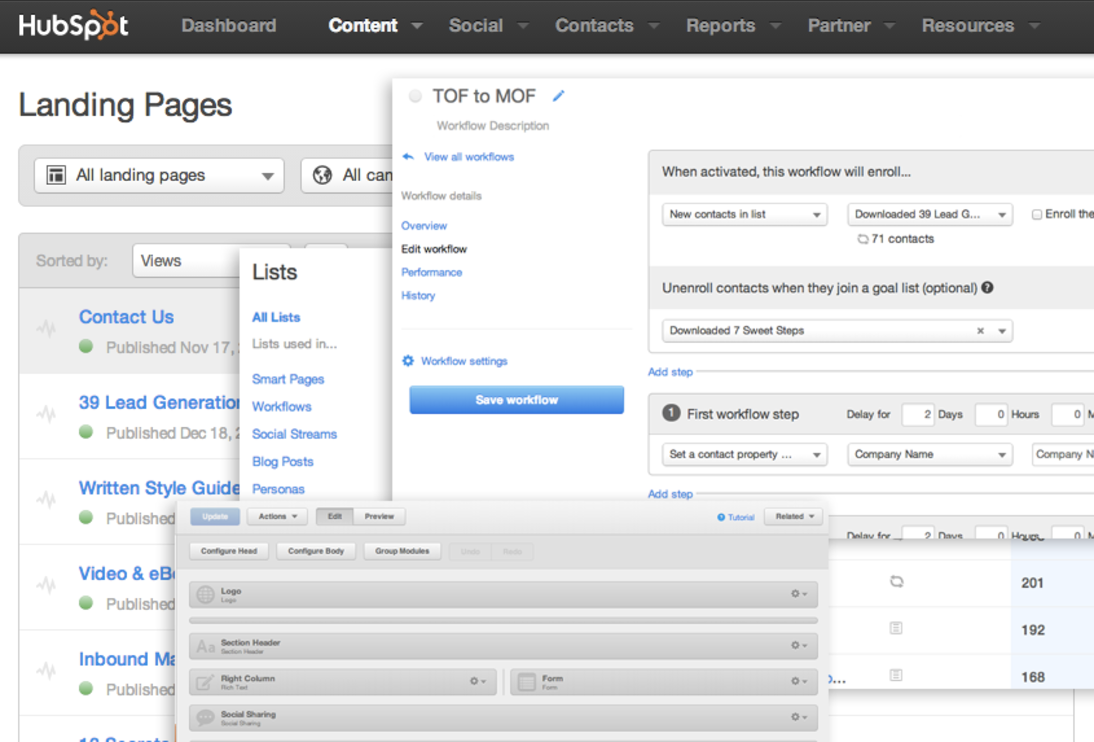Viewport: 1094px width, 742px height.
Task: Open the Resources menu
Action: [980, 26]
